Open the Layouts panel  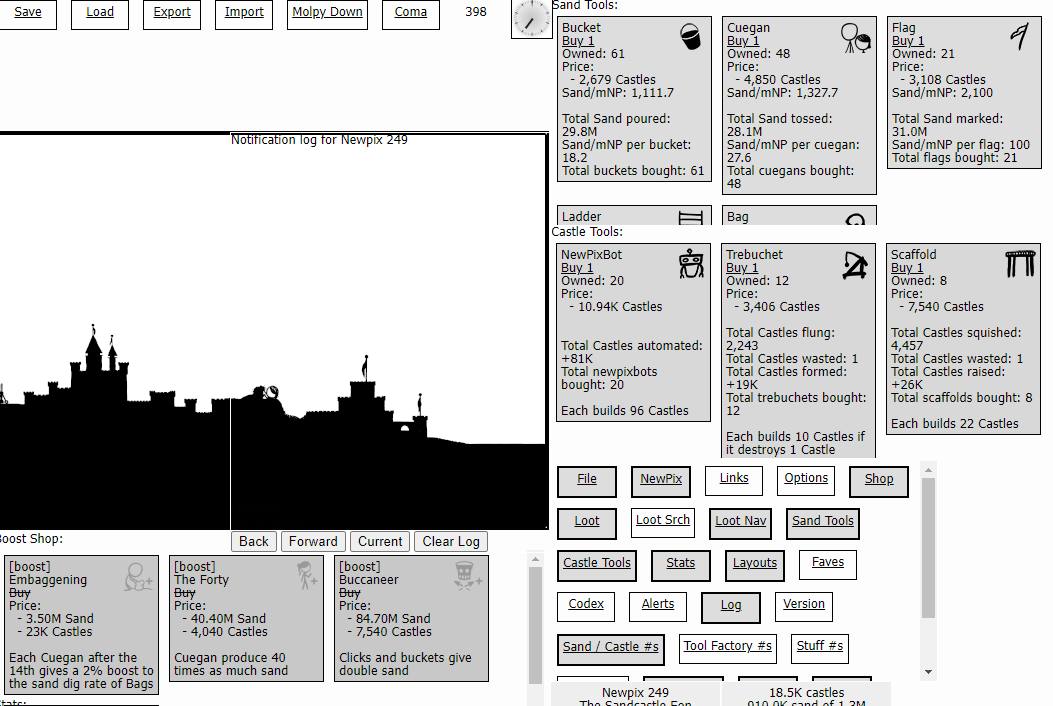click(x=755, y=564)
